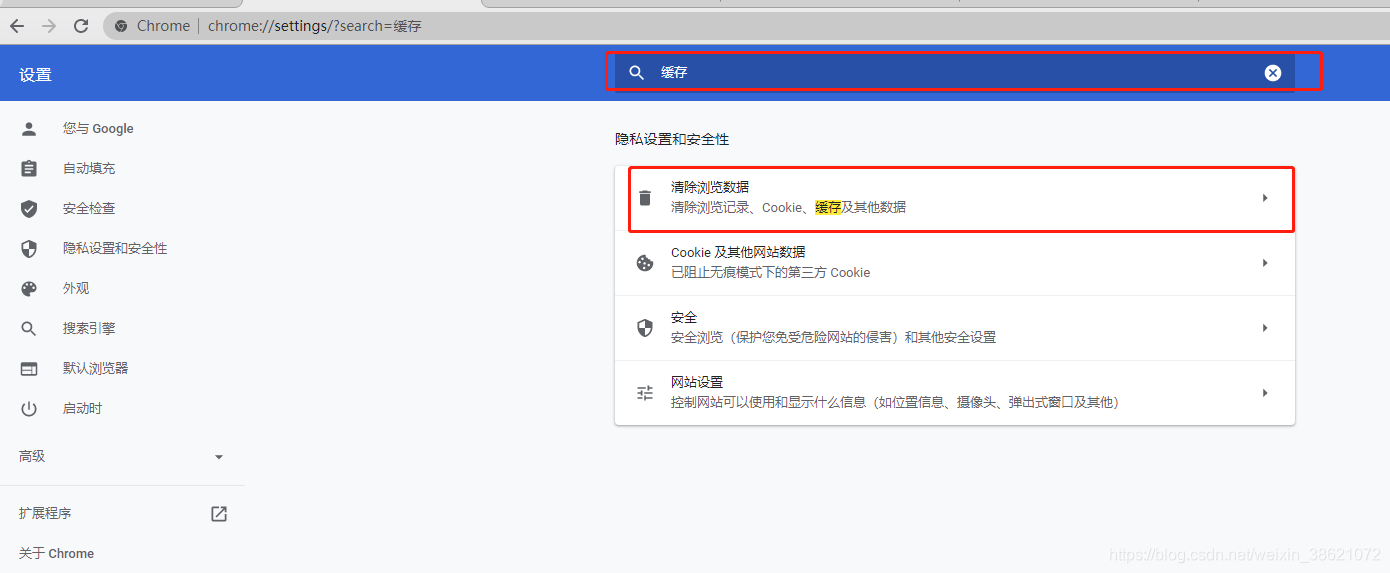Click the 控制网站可以使用和显示什么信息 description
Screen dimensions: 1390x573
tap(895, 402)
